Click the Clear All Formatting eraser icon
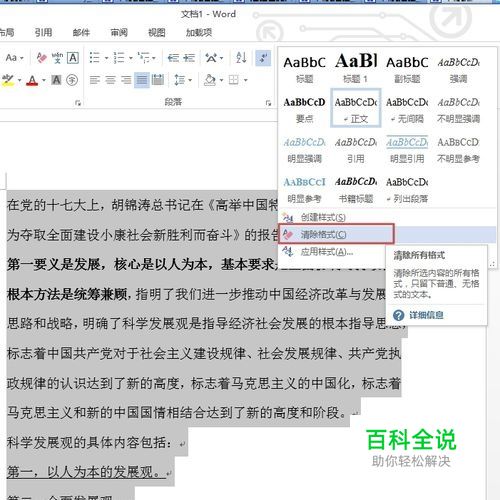500x500 pixels. [42, 58]
